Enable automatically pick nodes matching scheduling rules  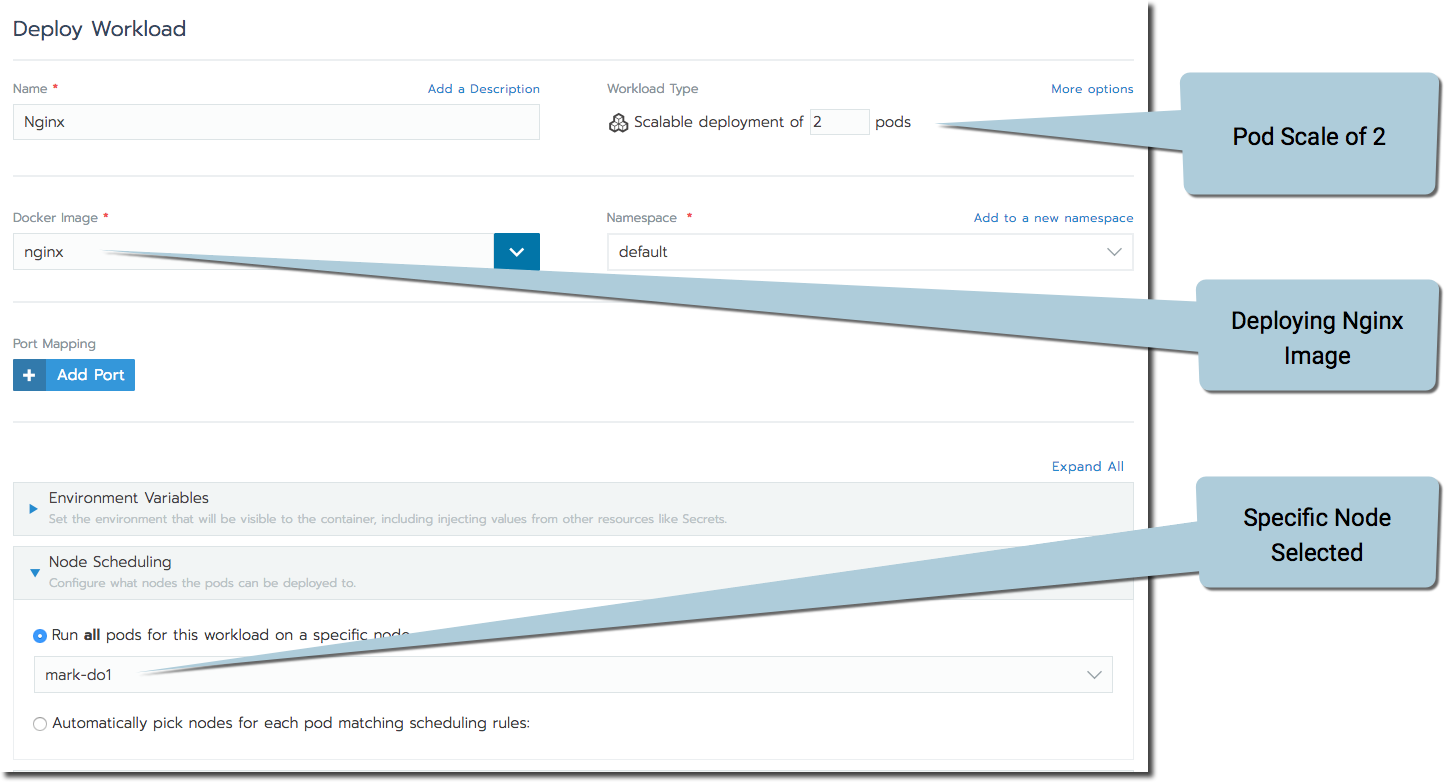[x=40, y=723]
